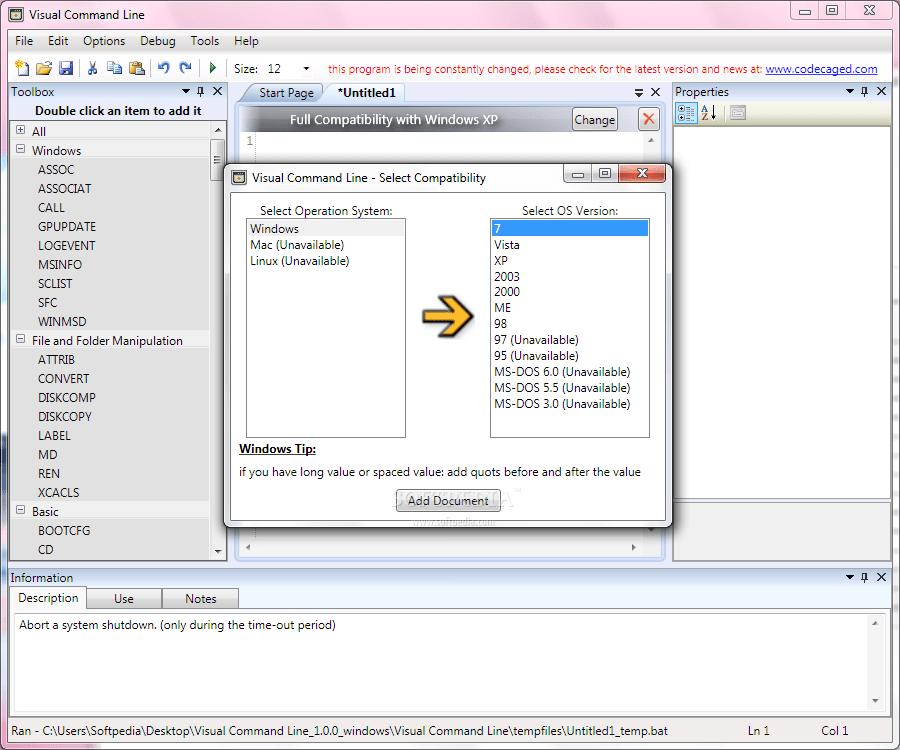This screenshot has height=750, width=900.
Task: Select XP in OS Version list
Action: pyautogui.click(x=570, y=261)
